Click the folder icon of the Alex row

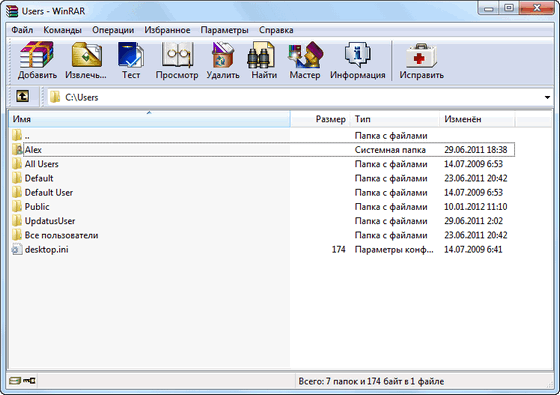[x=17, y=149]
